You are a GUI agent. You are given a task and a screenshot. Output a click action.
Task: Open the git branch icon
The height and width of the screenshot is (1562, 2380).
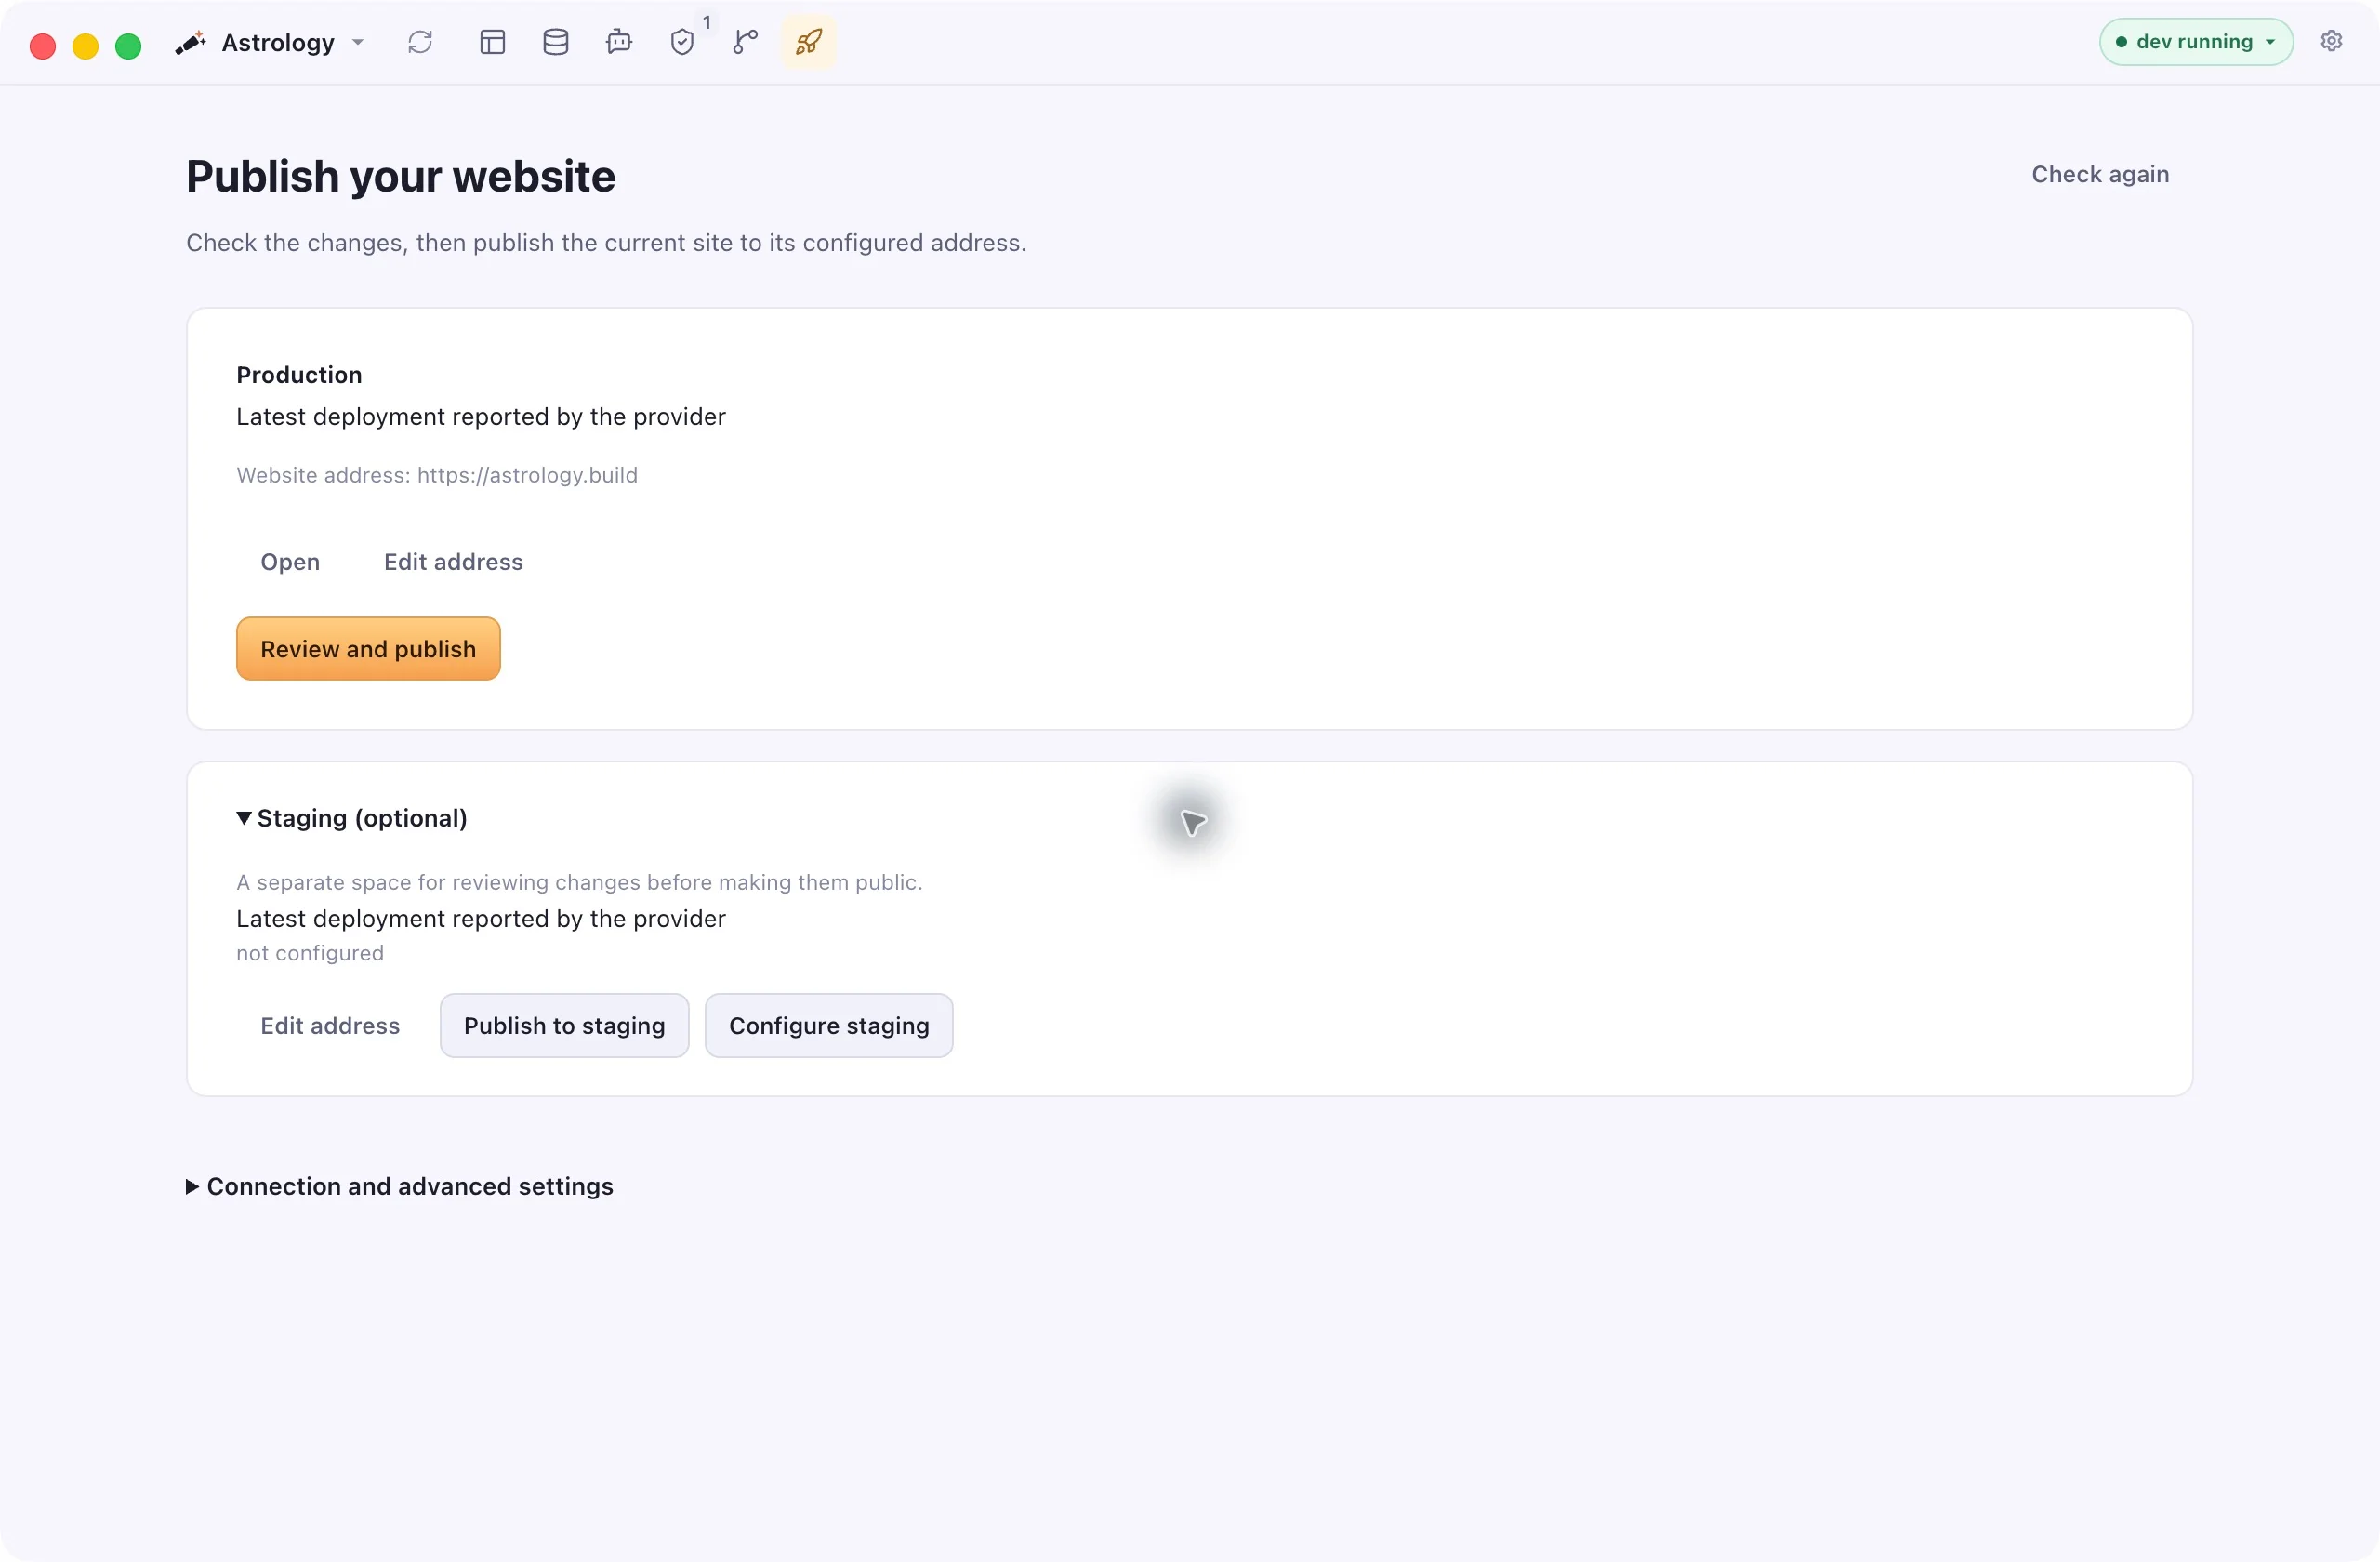(x=746, y=42)
